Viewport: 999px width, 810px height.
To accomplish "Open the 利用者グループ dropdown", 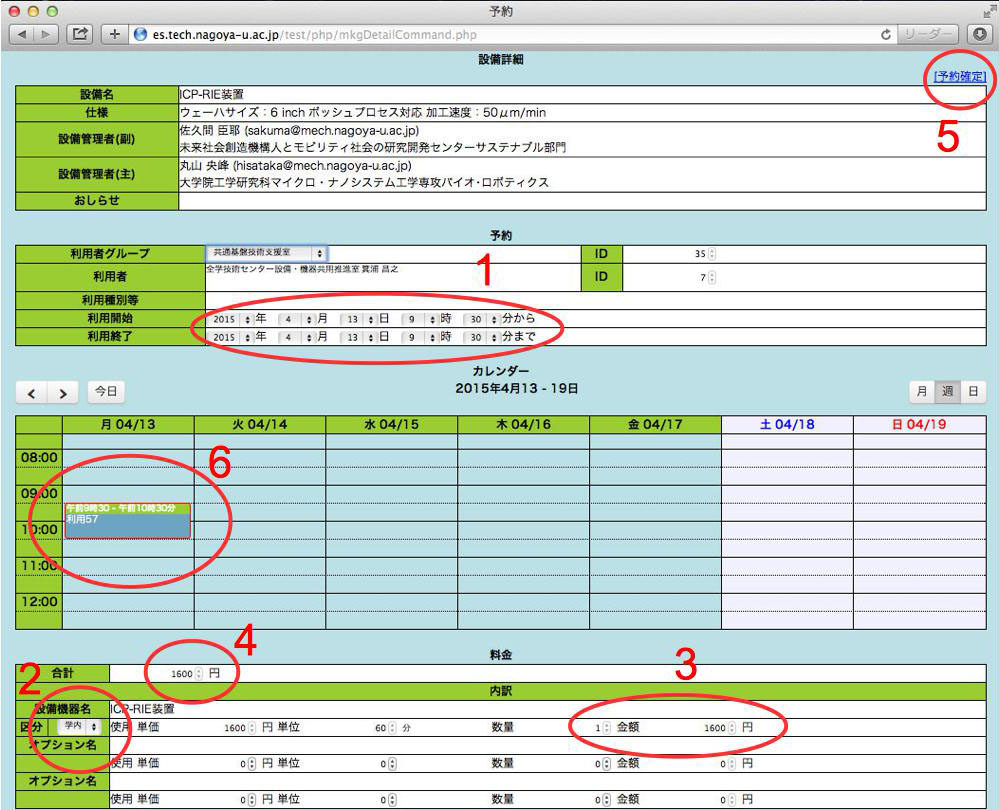I will point(266,254).
